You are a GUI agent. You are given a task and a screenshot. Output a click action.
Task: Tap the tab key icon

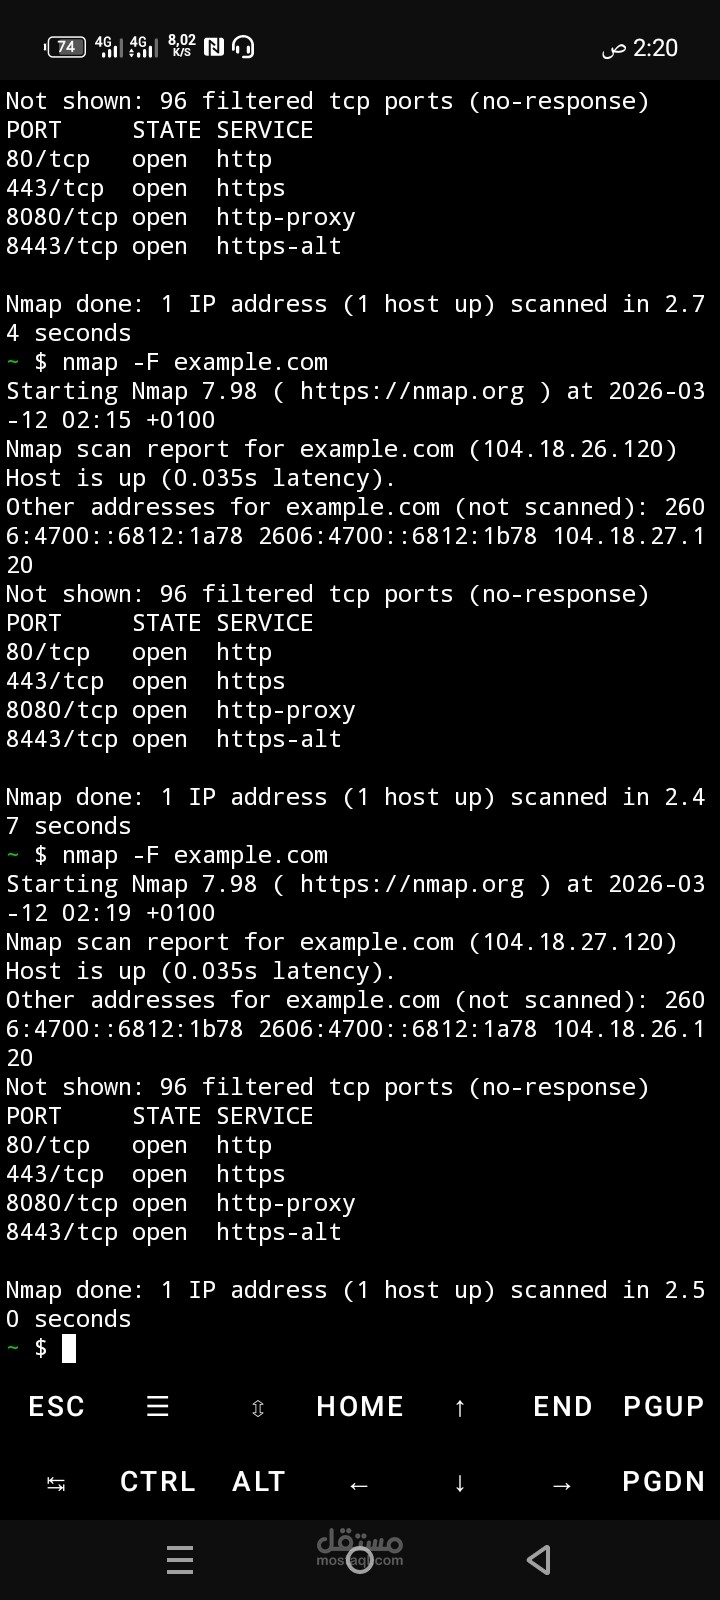[57, 1484]
